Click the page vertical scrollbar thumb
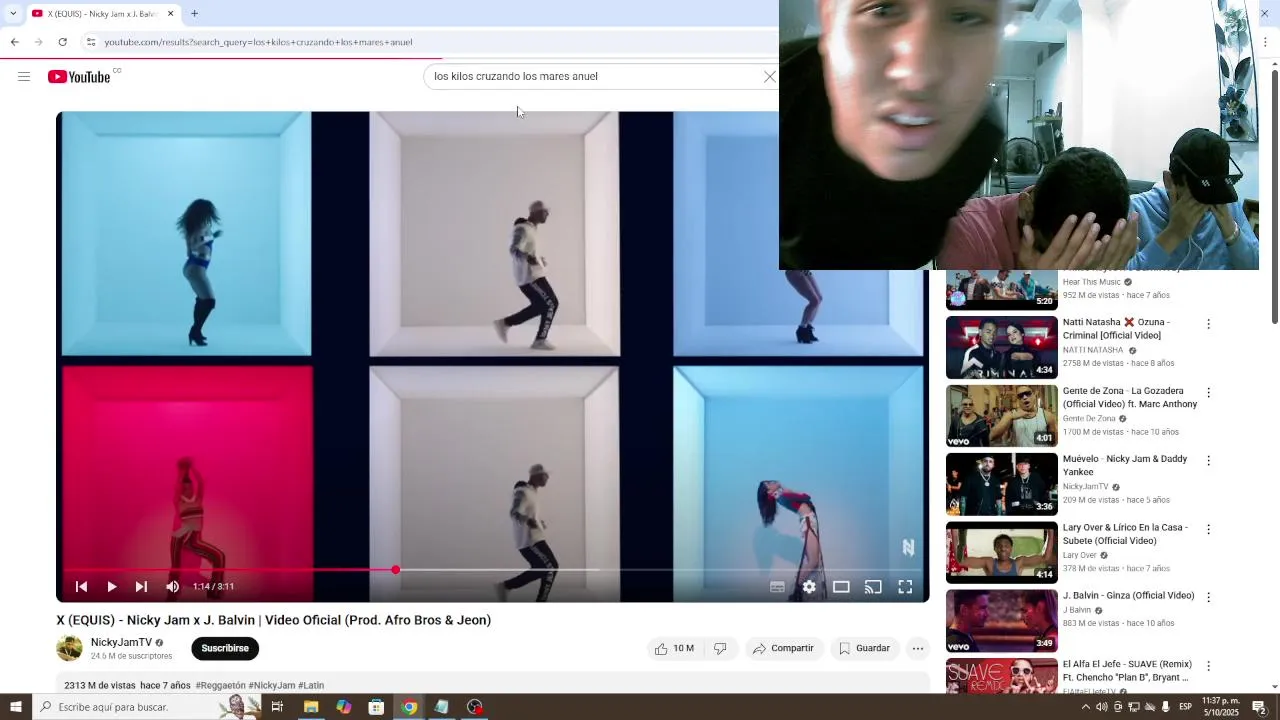This screenshot has height=720, width=1280. click(x=1274, y=196)
